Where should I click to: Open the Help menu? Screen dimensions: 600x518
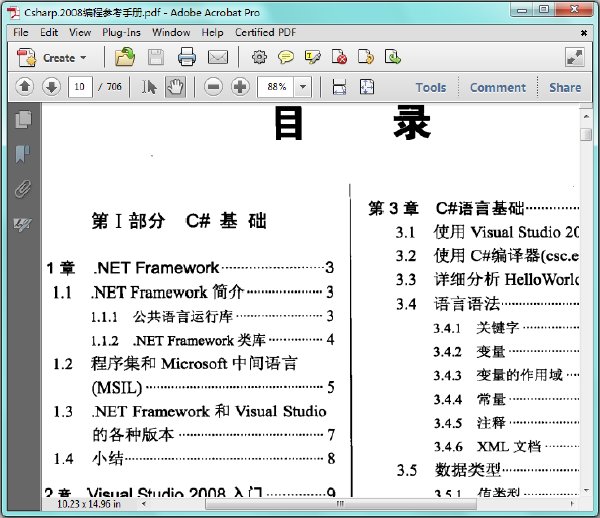(212, 33)
